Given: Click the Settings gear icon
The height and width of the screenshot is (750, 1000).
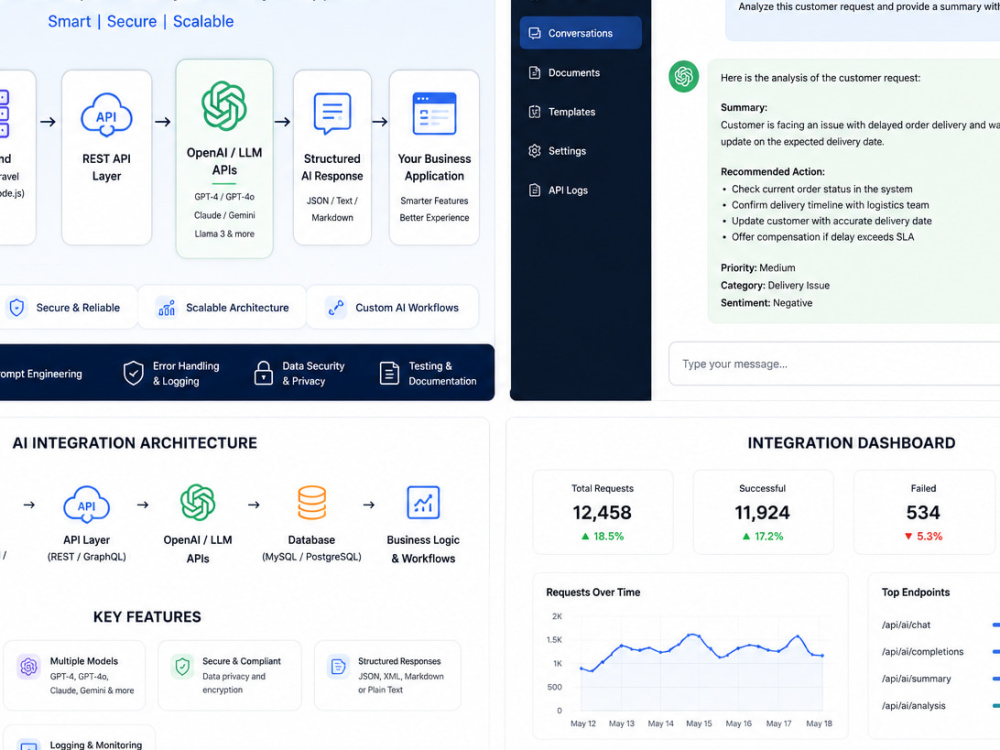Looking at the screenshot, I should 534,151.
